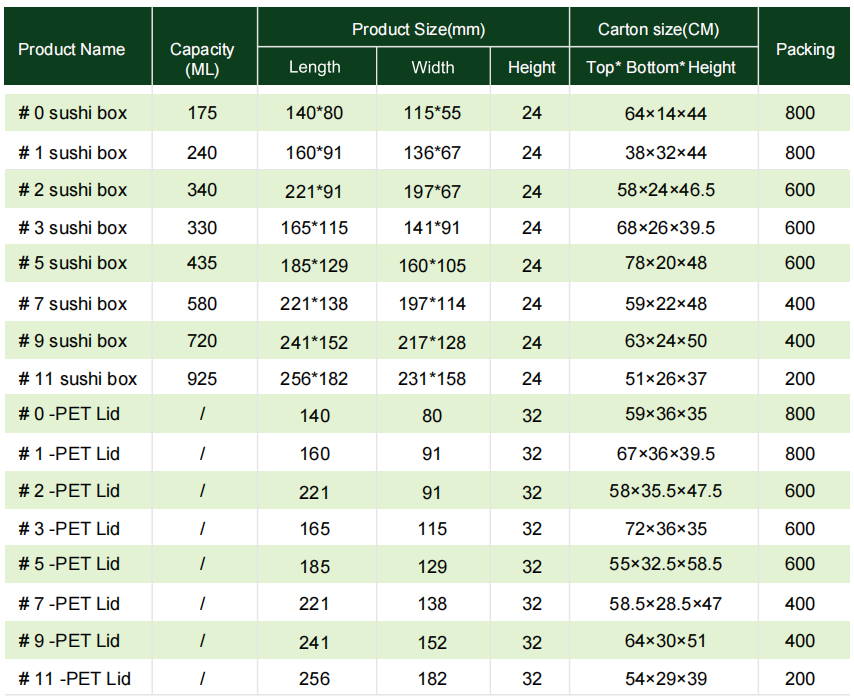
Task: Select the Capacity (ML) column header
Action: point(202,59)
